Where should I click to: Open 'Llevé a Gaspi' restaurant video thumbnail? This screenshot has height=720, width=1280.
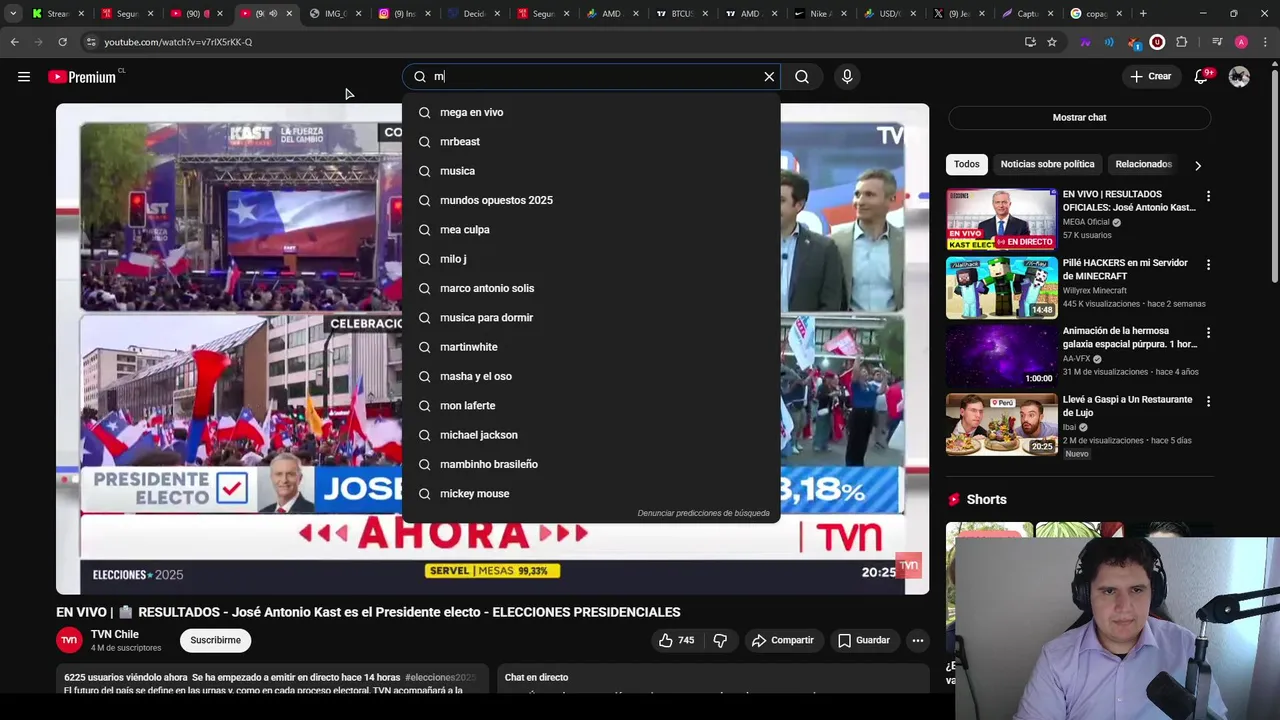point(1001,424)
